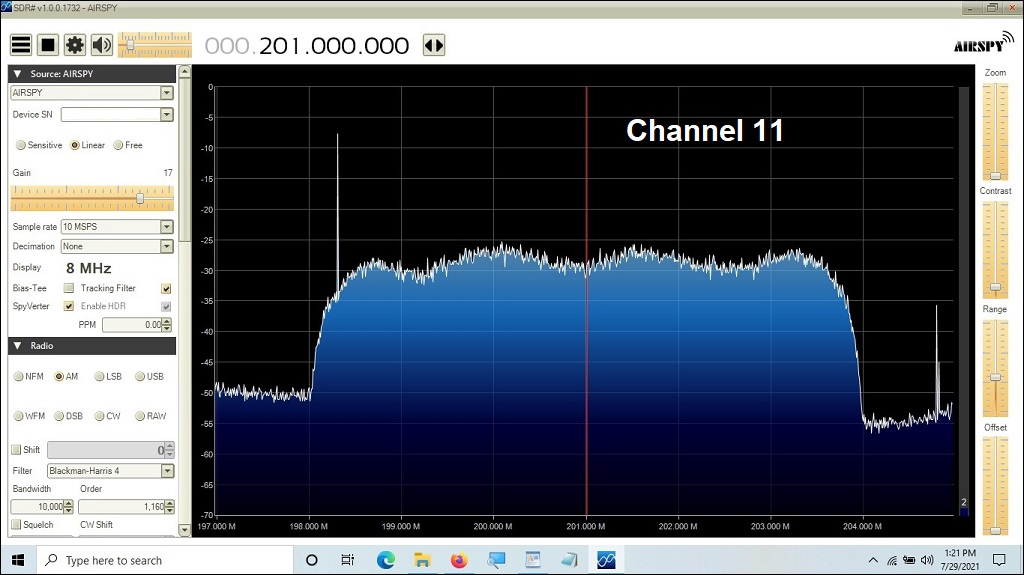Open the AIRSPY source dropdown

[x=92, y=93]
